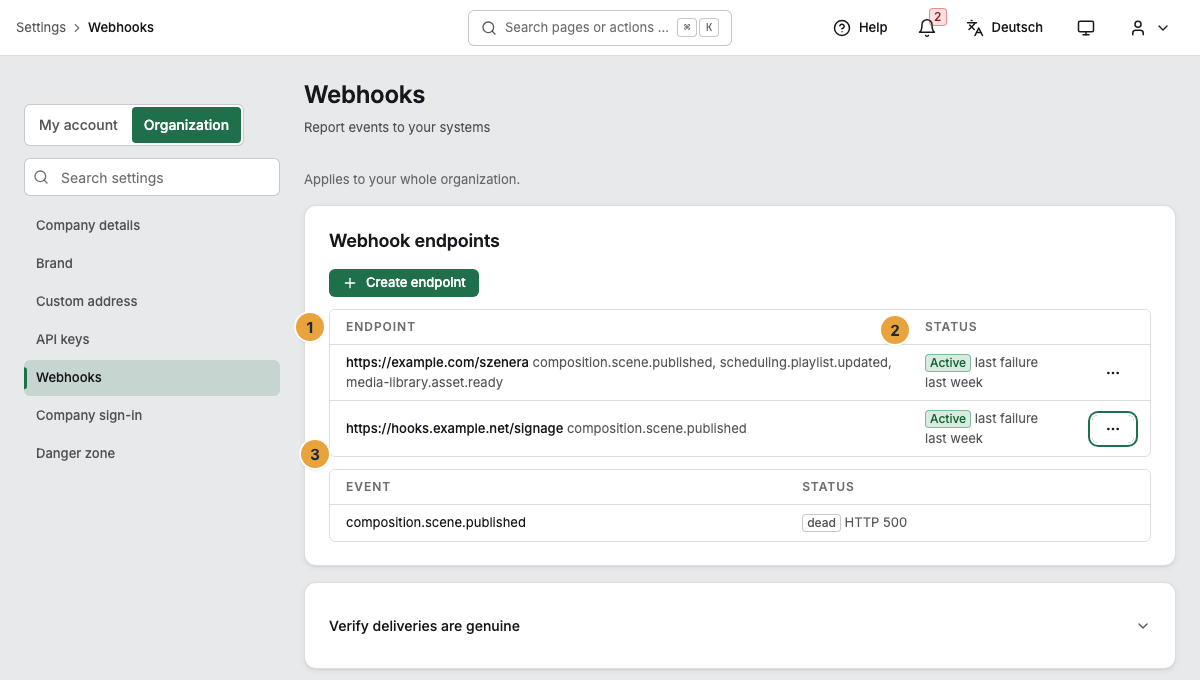Open Danger zone settings
The width and height of the screenshot is (1200, 680).
(x=152, y=453)
